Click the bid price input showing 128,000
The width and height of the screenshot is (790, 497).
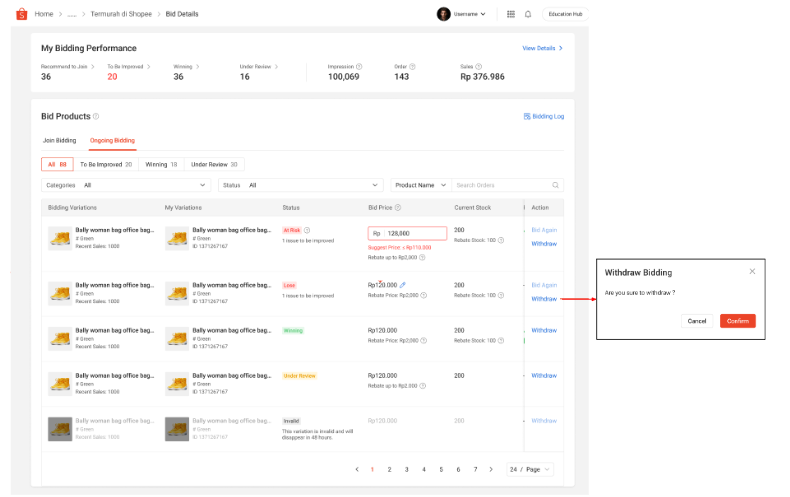tap(414, 233)
